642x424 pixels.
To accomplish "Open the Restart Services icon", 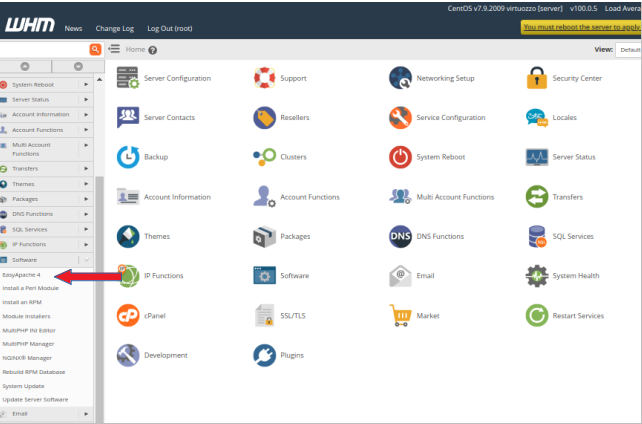I will pyautogui.click(x=536, y=316).
